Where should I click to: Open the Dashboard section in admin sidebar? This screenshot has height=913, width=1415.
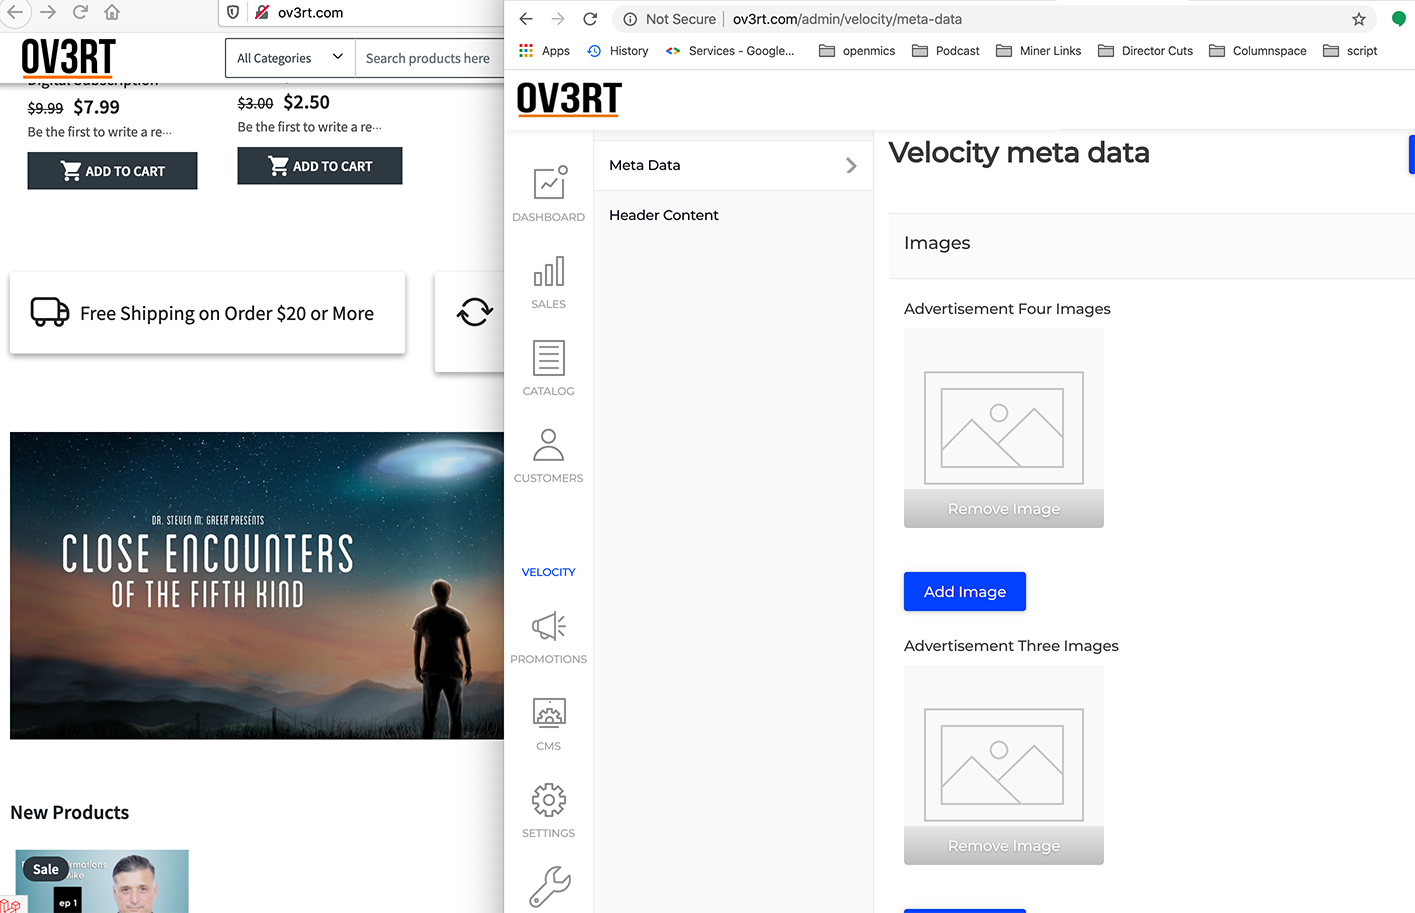point(548,194)
